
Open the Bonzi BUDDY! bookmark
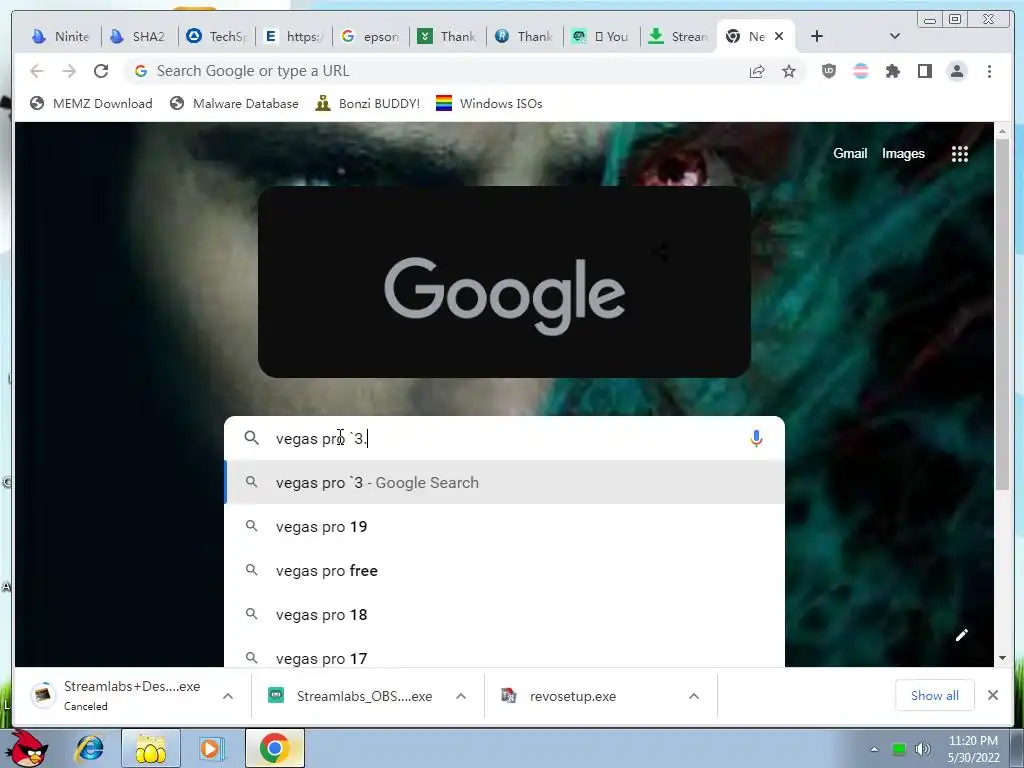(x=368, y=103)
